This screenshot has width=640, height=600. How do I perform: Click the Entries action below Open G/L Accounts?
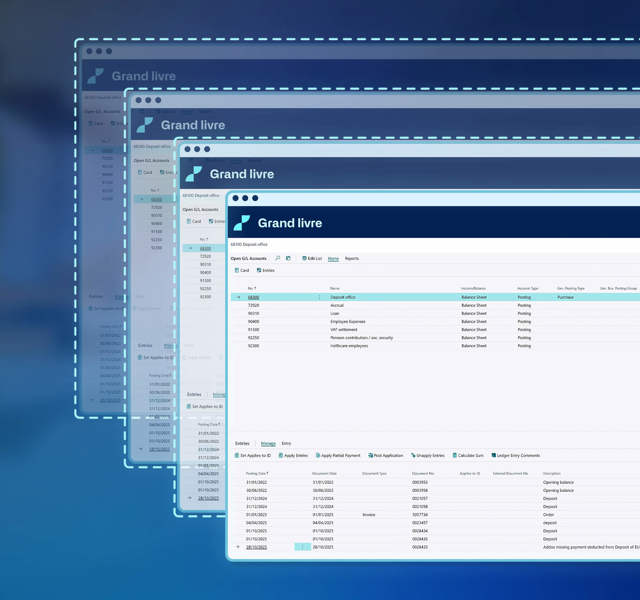click(267, 270)
